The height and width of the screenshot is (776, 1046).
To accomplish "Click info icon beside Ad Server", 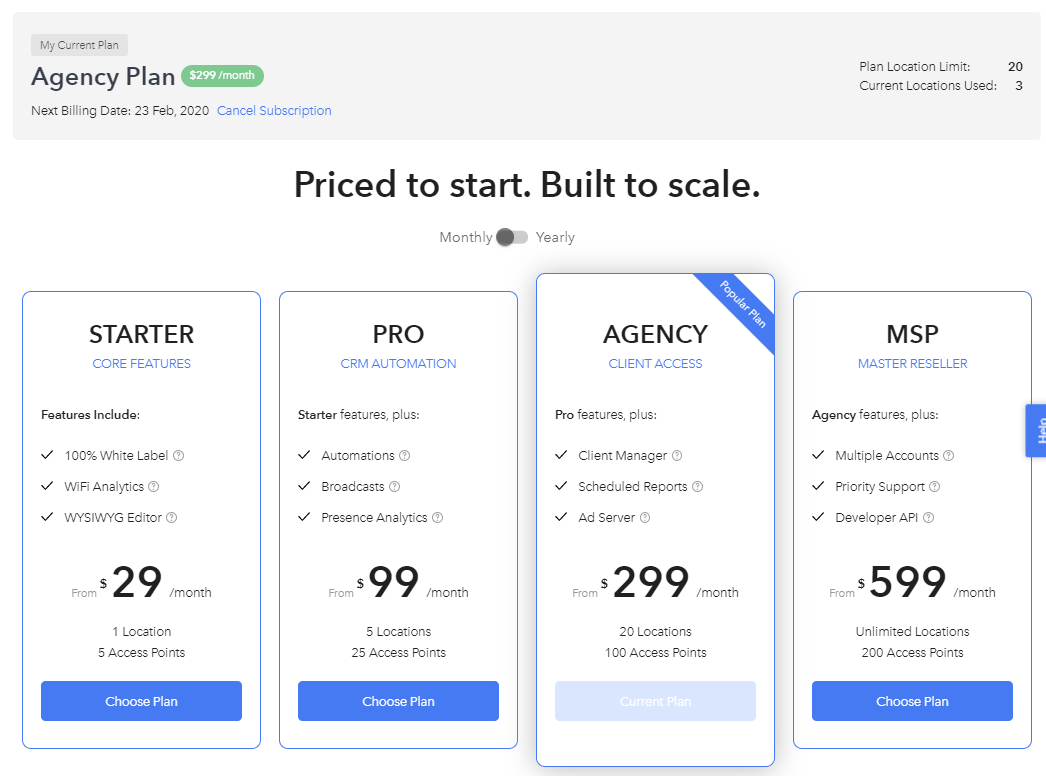I will [x=645, y=518].
